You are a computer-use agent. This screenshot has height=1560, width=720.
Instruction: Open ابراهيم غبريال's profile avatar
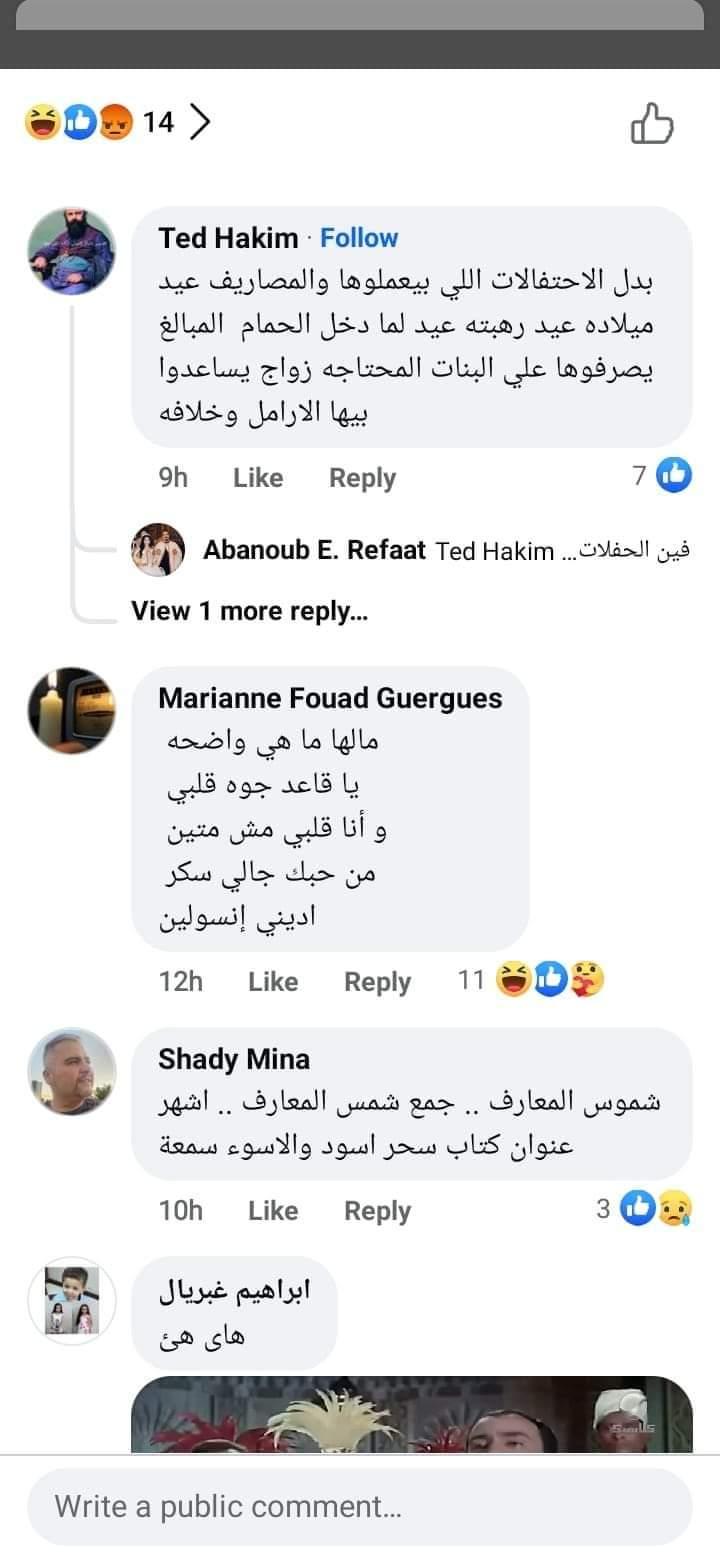pos(71,1301)
